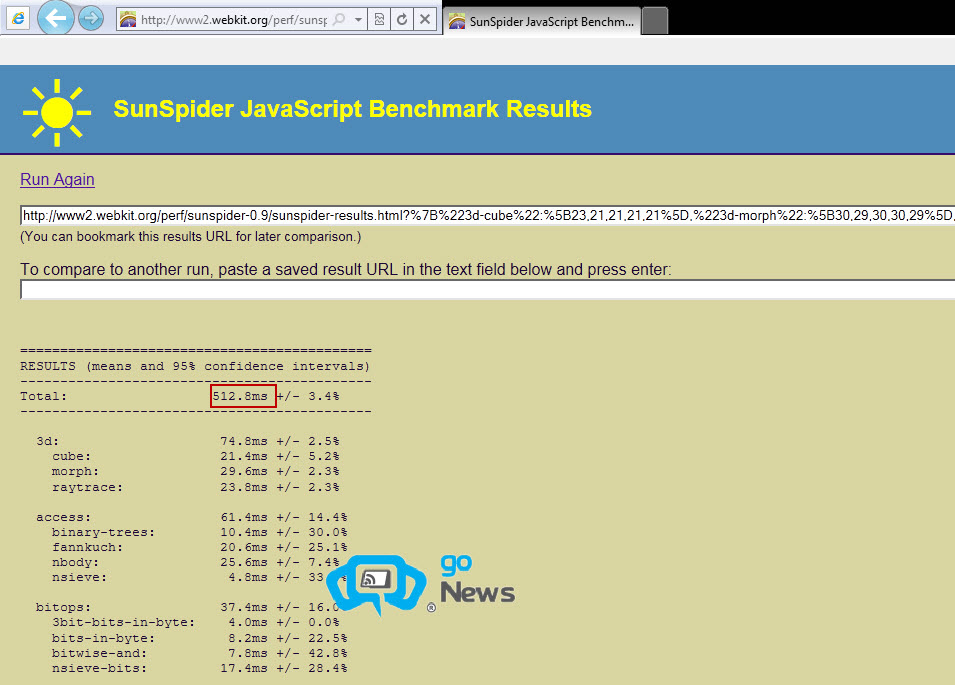Click the access time 61.4ms
Viewport: 955px width, 685px height.
244,517
